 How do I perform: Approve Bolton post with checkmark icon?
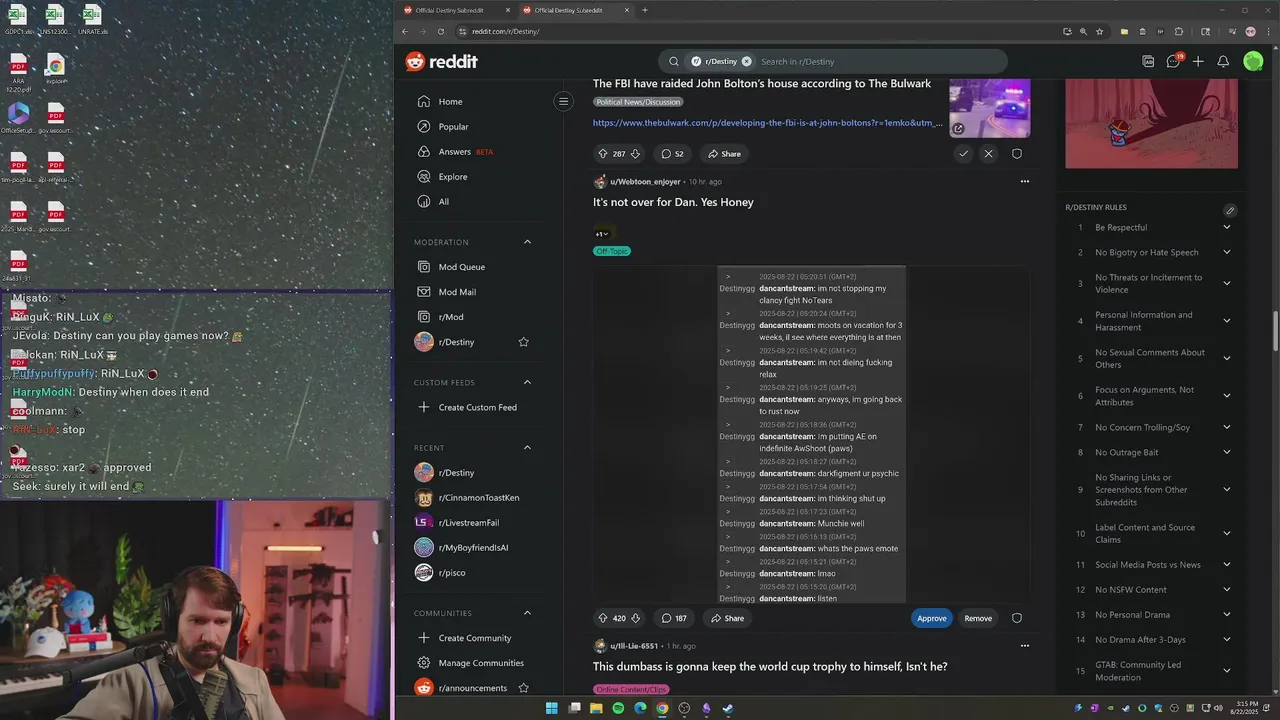tap(963, 154)
